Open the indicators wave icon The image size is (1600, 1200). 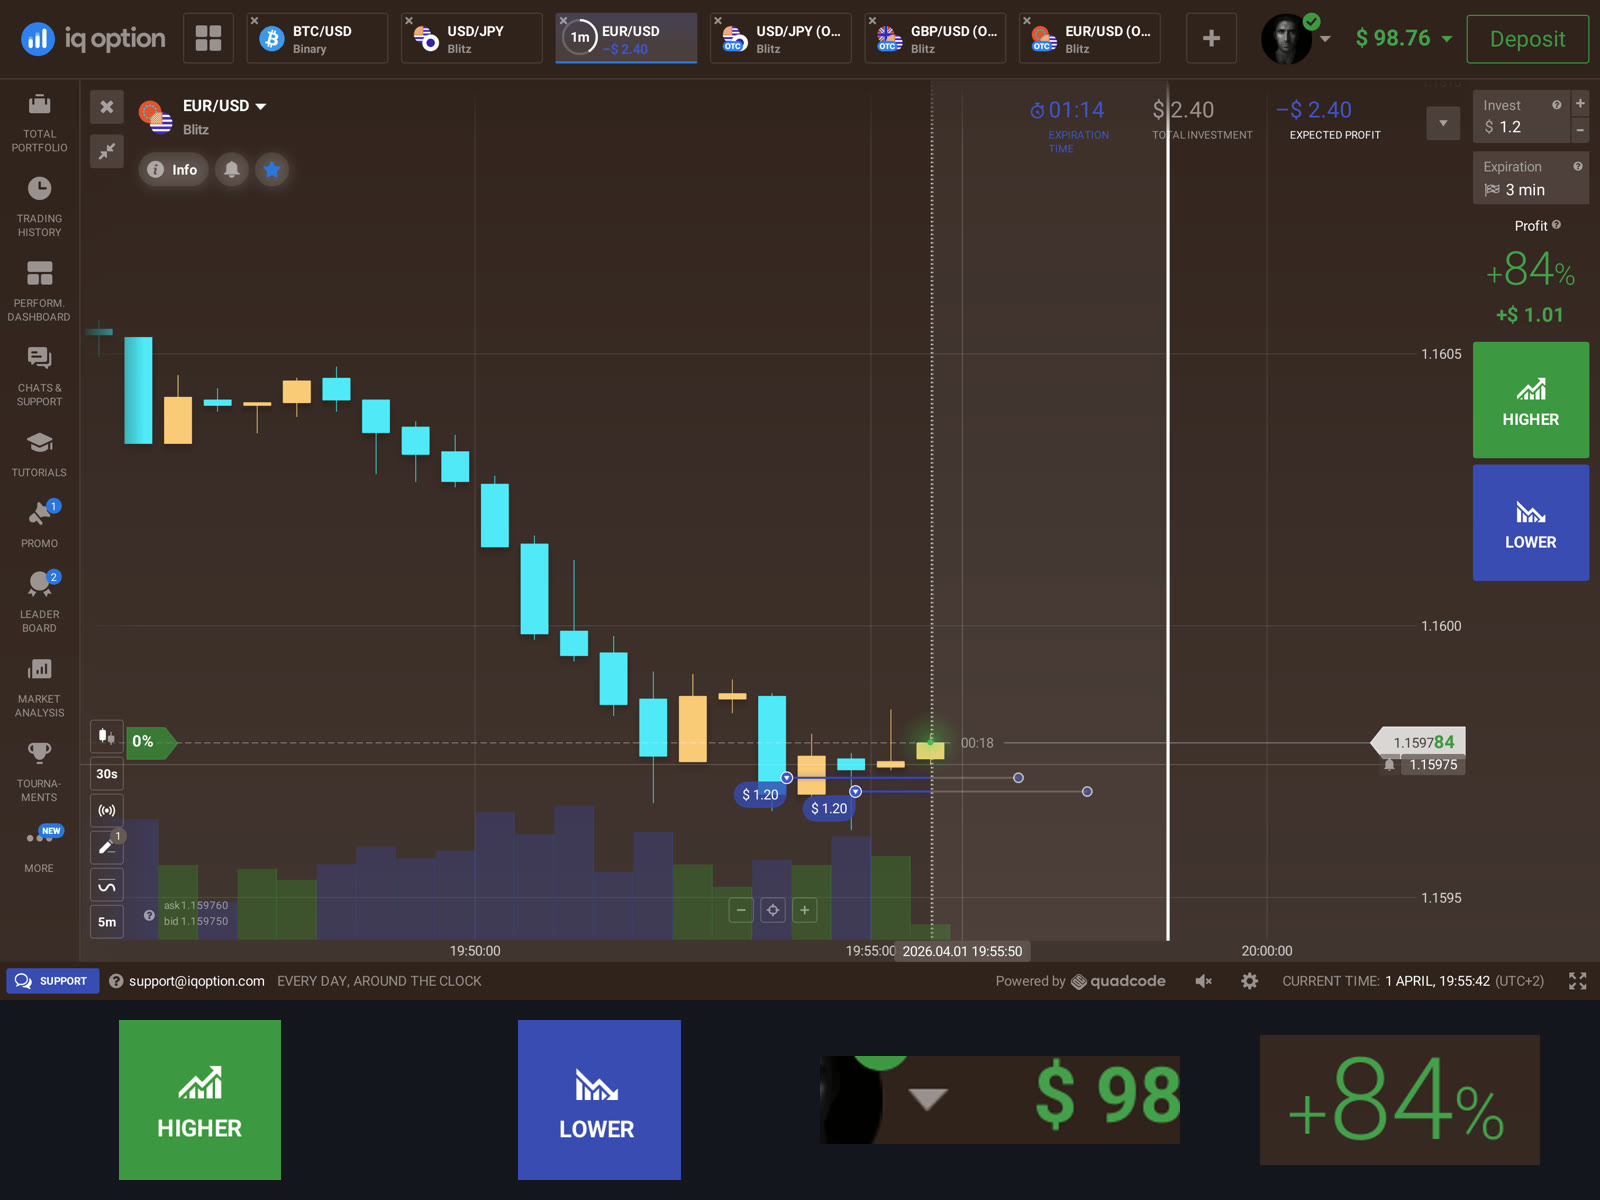pyautogui.click(x=107, y=885)
